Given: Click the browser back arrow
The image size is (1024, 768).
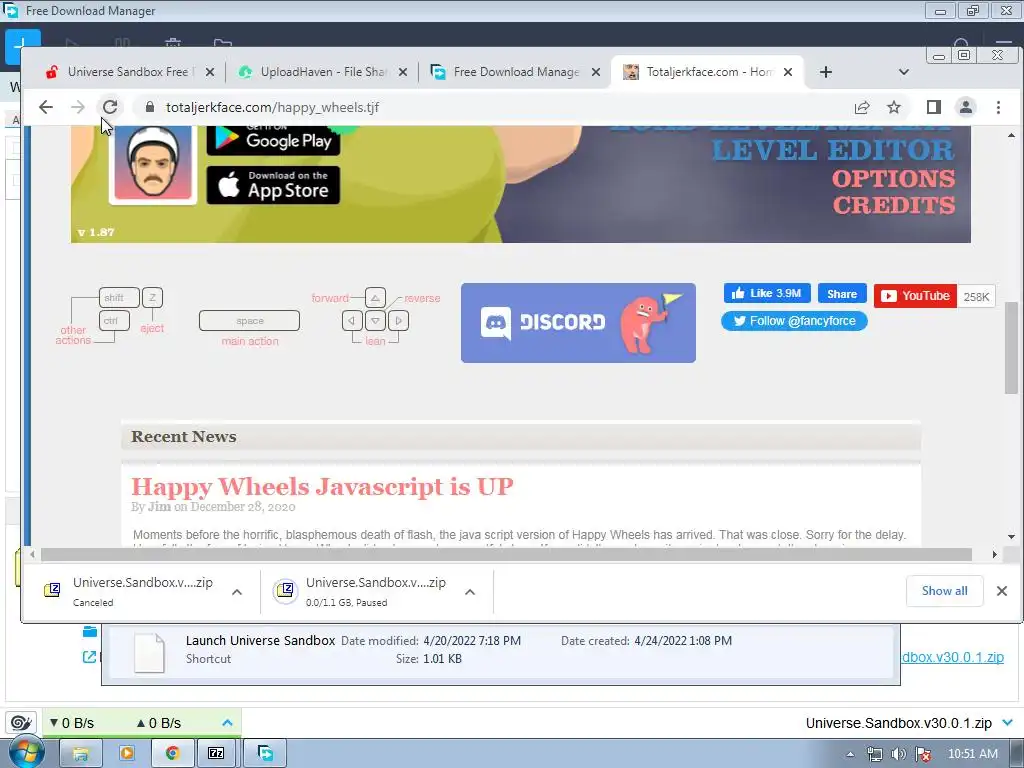Looking at the screenshot, I should pos(45,107).
